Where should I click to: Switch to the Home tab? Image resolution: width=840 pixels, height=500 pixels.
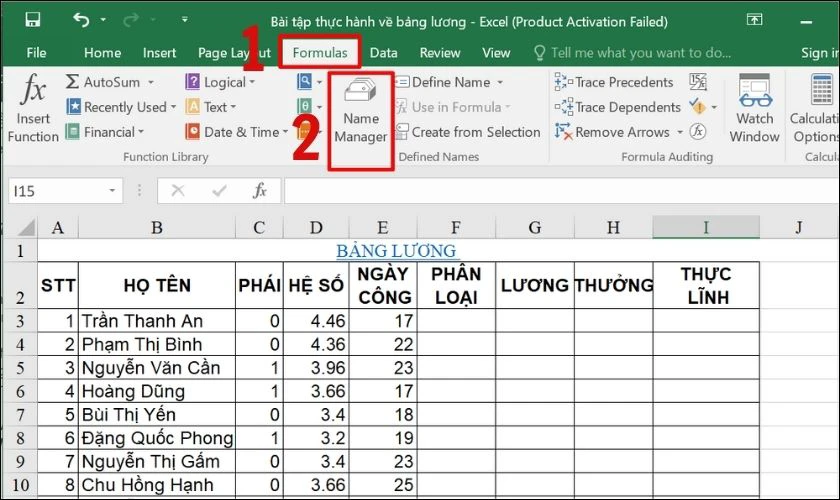click(x=102, y=53)
